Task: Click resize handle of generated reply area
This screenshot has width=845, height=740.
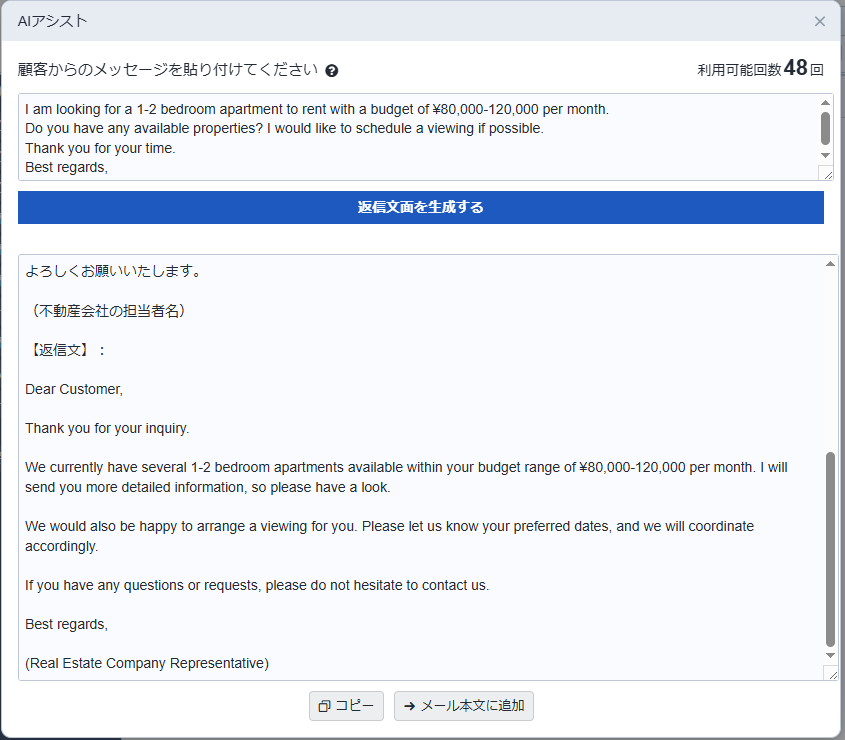Action: point(830,673)
